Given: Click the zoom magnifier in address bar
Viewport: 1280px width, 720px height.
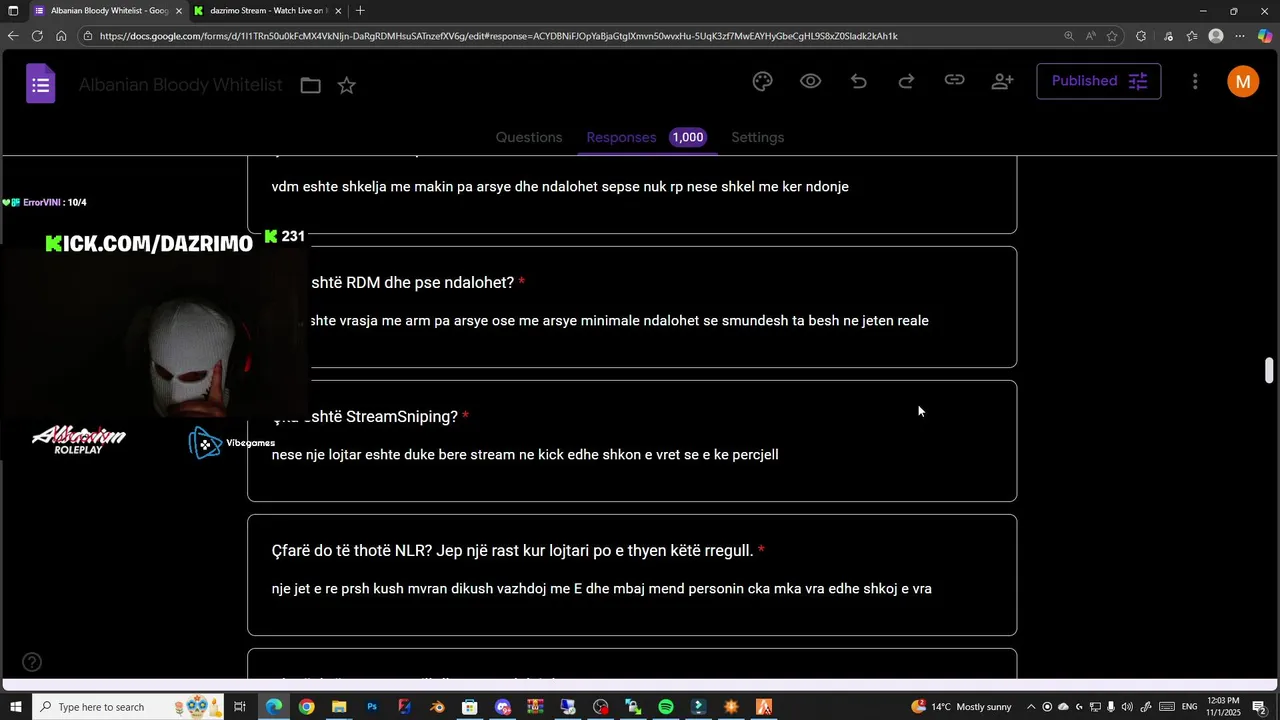Looking at the screenshot, I should 1069,36.
